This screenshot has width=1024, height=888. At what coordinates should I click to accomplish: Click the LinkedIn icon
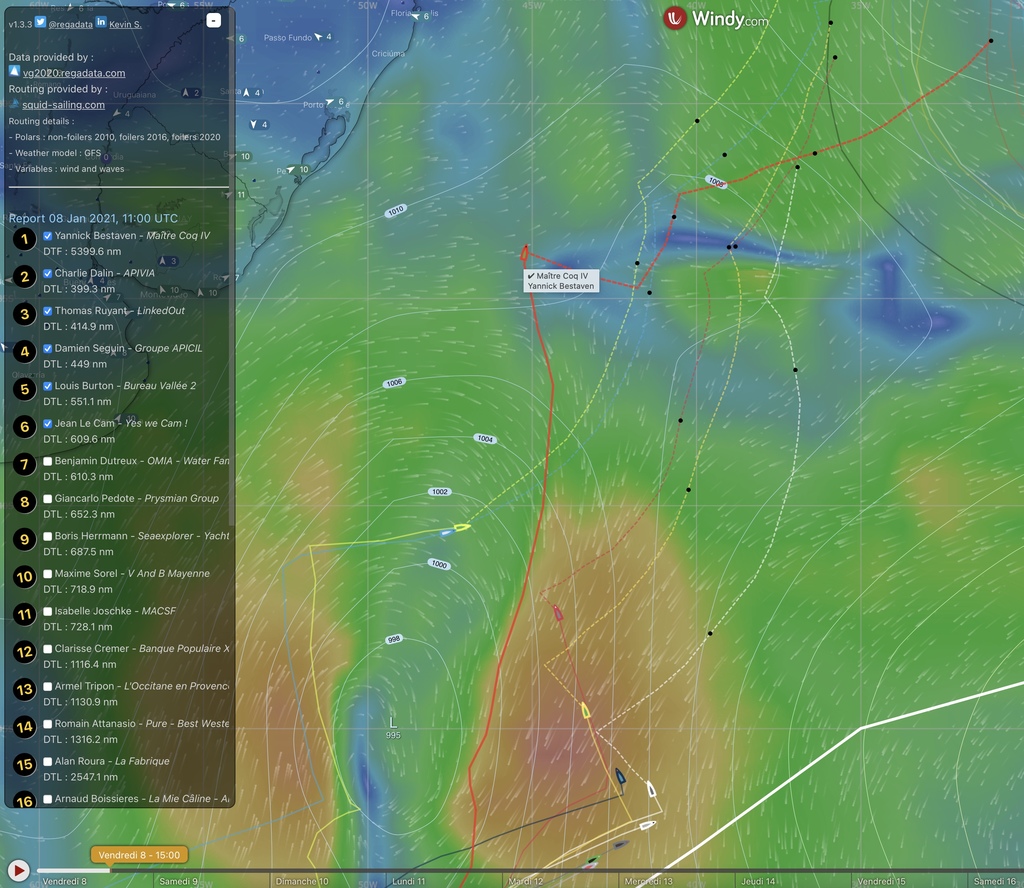(101, 22)
